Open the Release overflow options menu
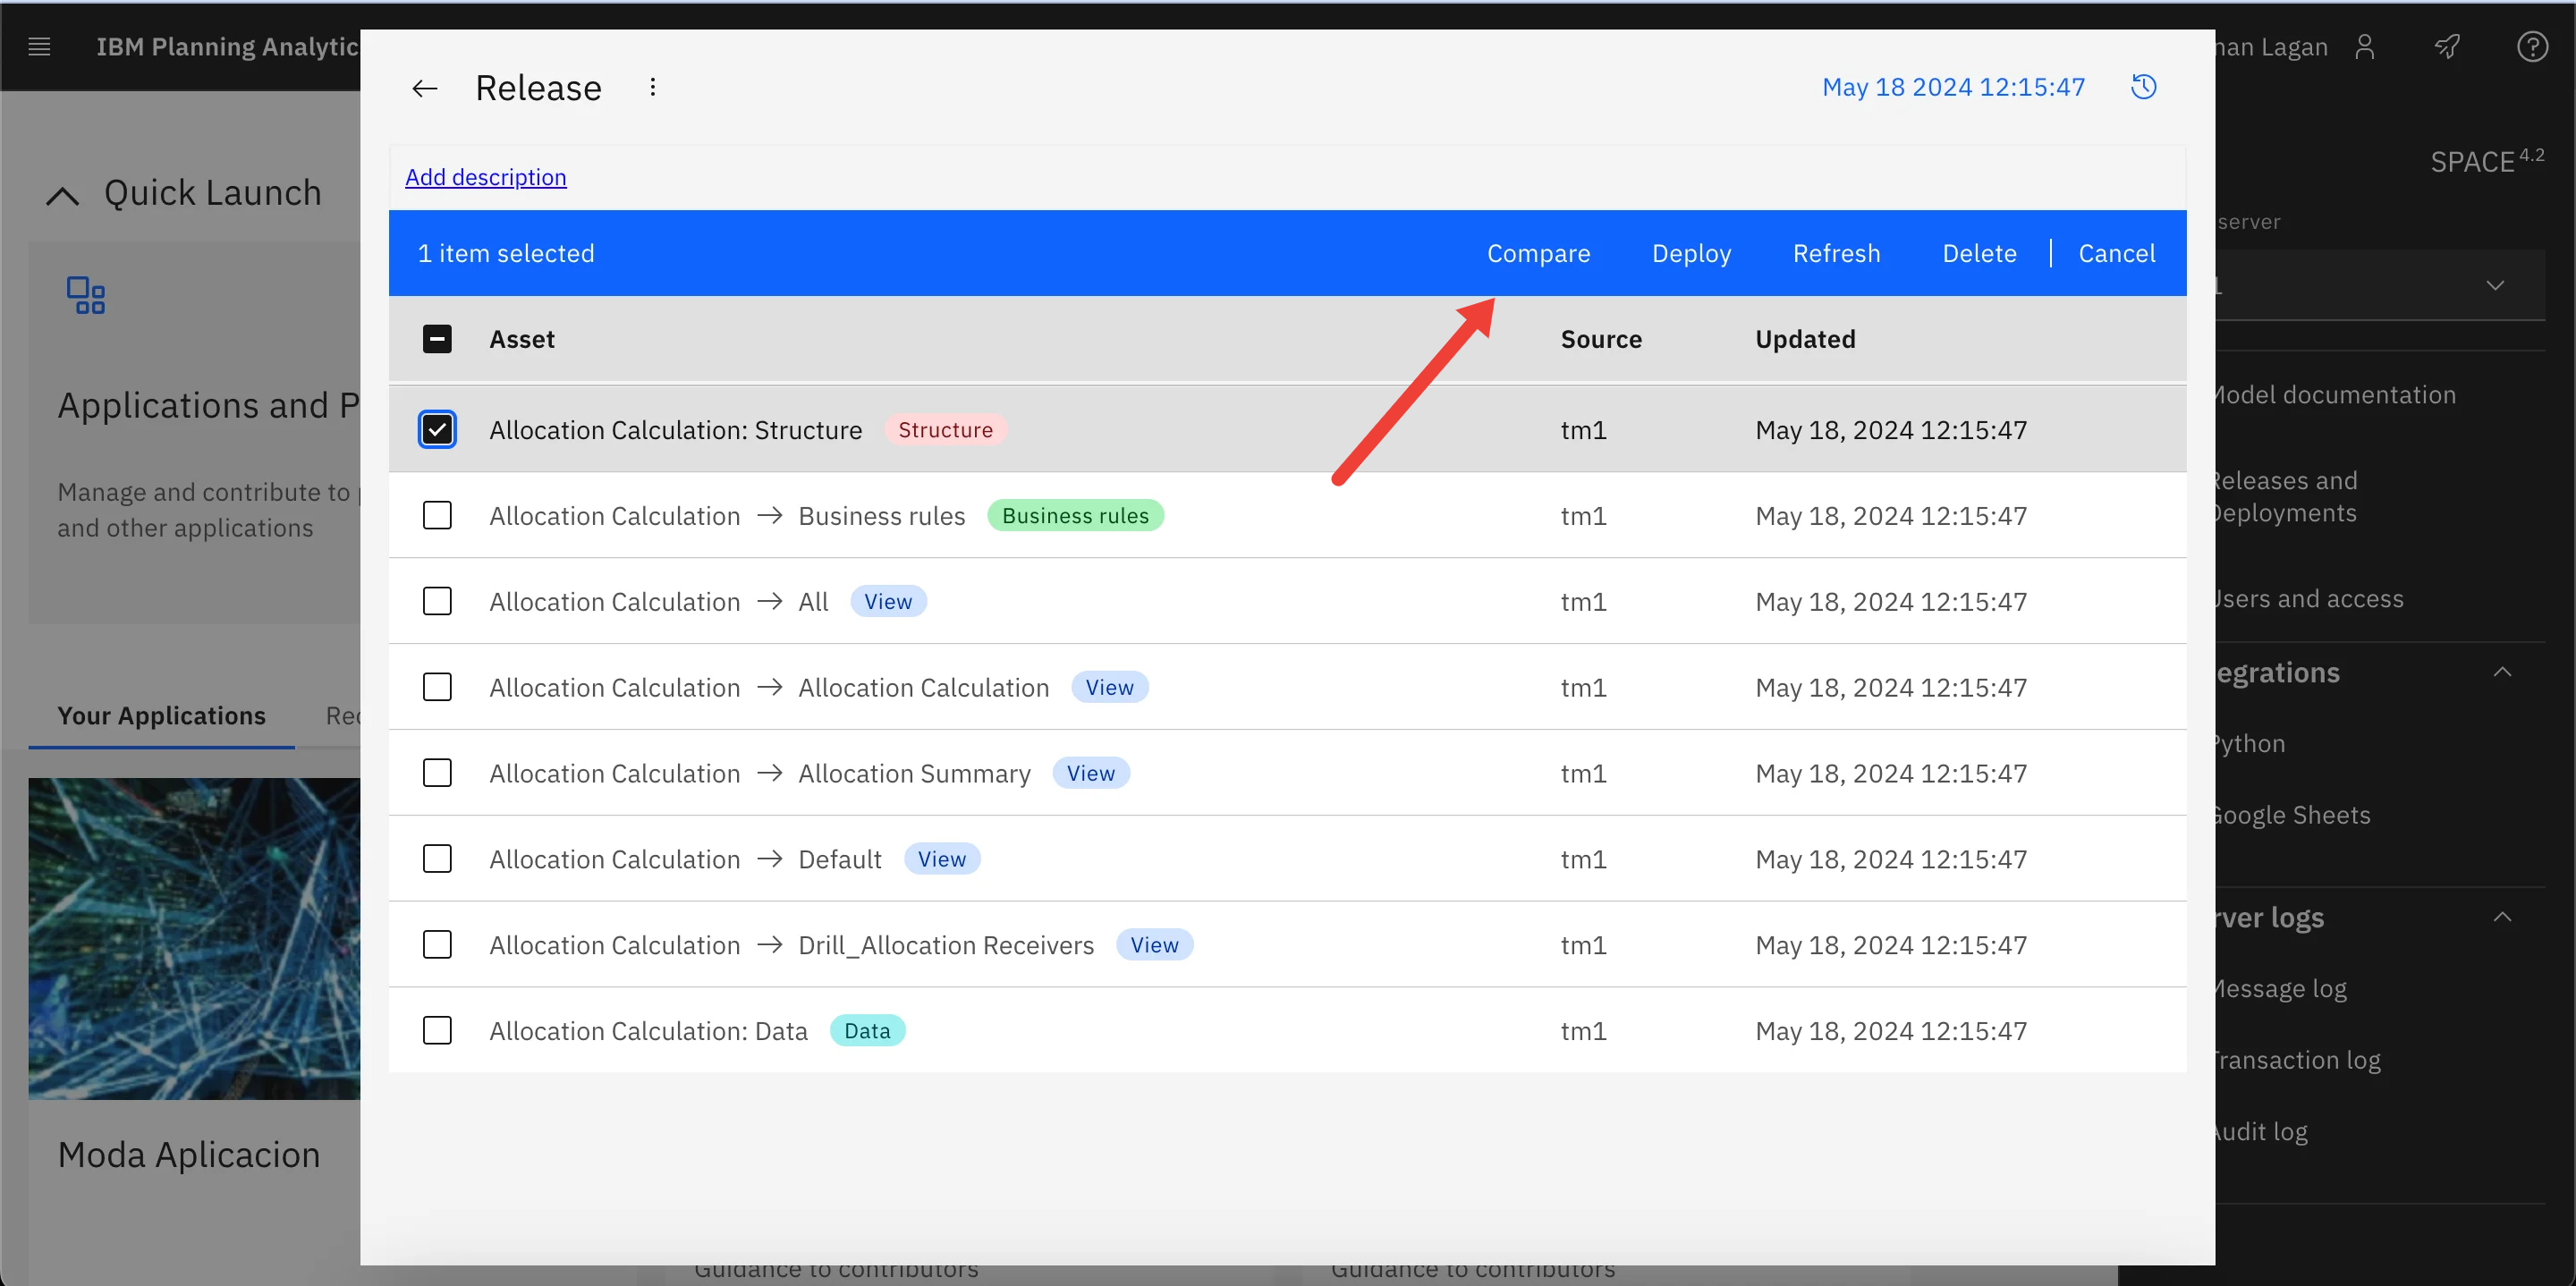Screen dimensions: 2576x1286 pyautogui.click(x=652, y=88)
